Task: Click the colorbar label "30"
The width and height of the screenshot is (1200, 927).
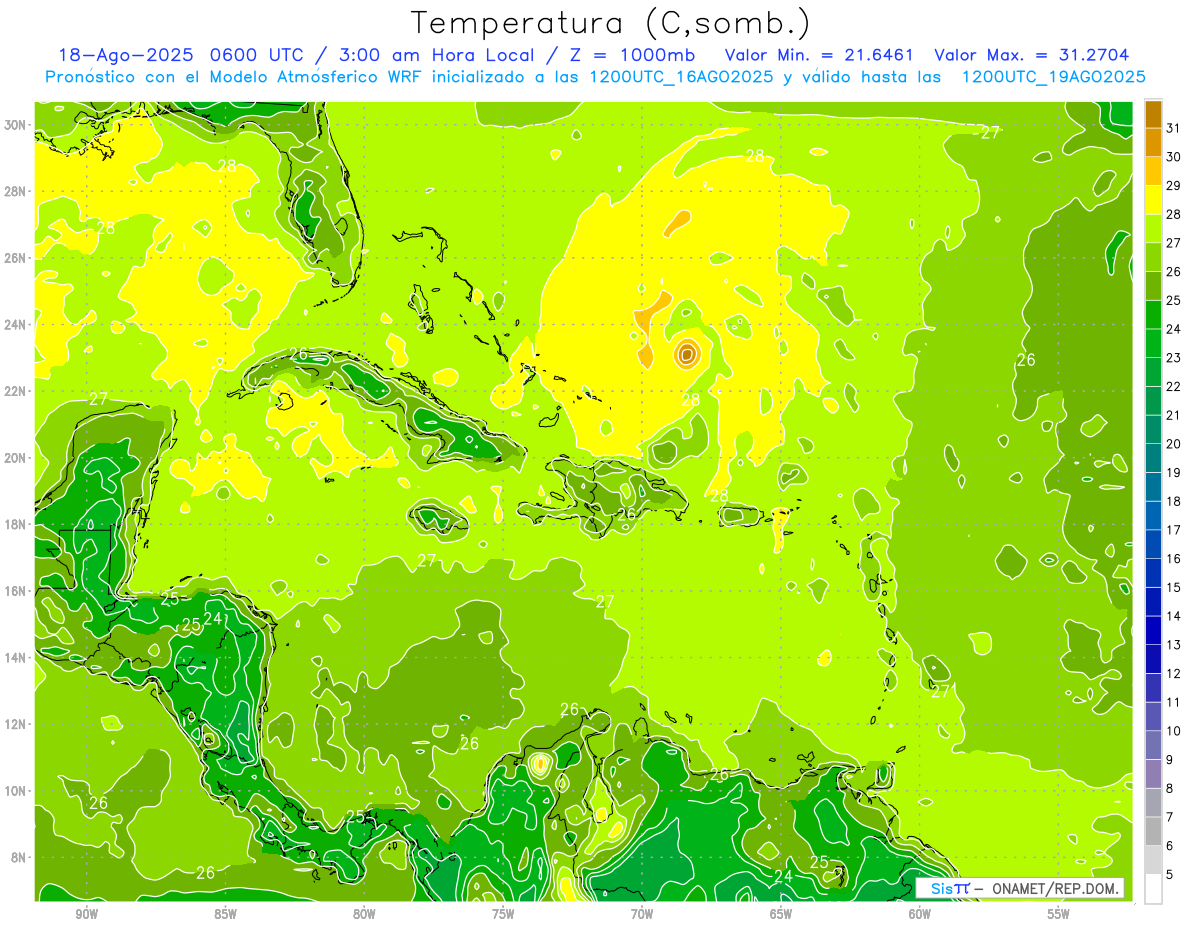Action: pyautogui.click(x=1174, y=157)
